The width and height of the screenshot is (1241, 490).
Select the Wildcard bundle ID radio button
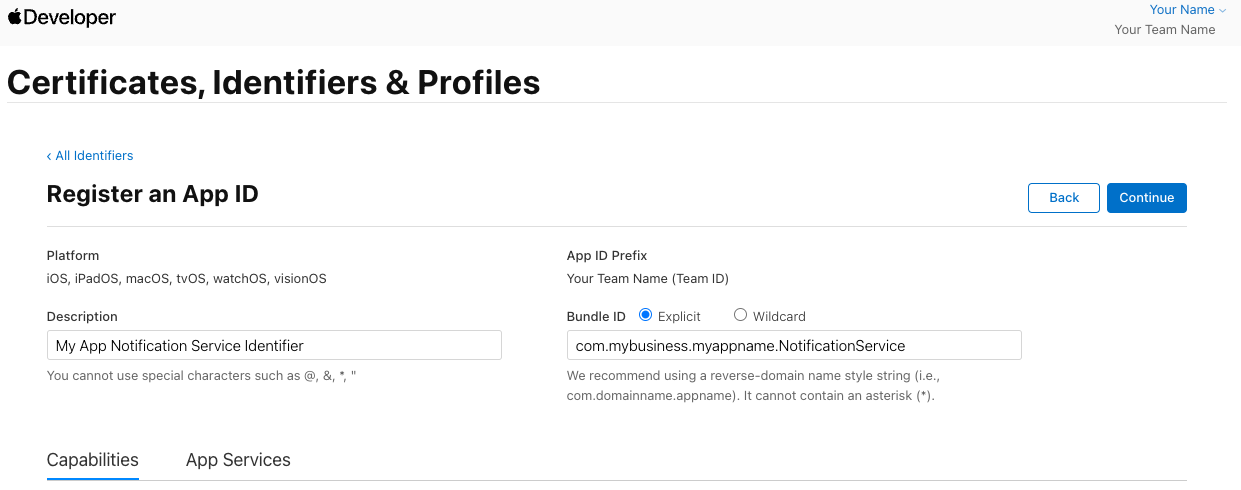coord(741,315)
